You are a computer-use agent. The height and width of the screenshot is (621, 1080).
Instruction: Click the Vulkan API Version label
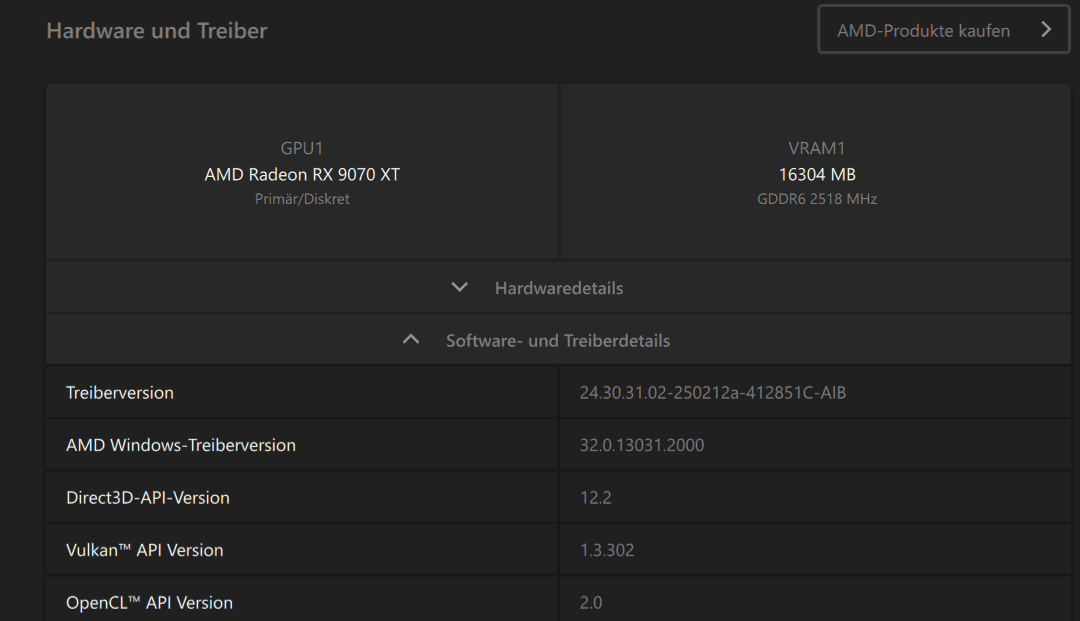pos(145,550)
